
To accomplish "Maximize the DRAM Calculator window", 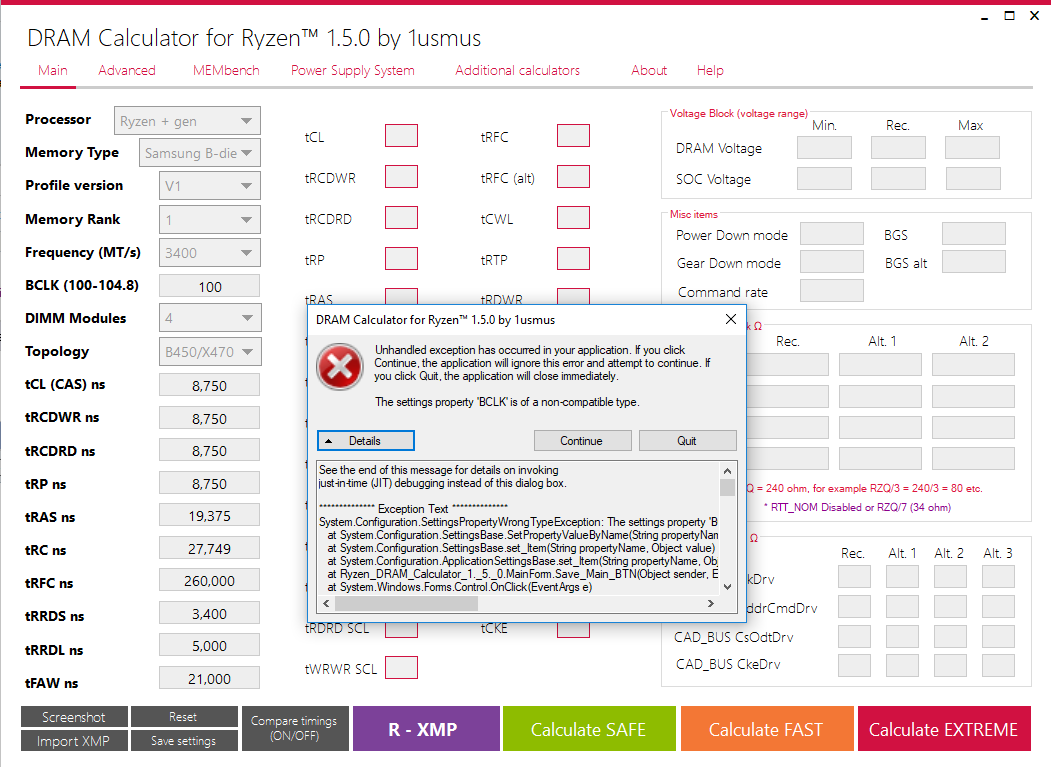I will point(1009,15).
